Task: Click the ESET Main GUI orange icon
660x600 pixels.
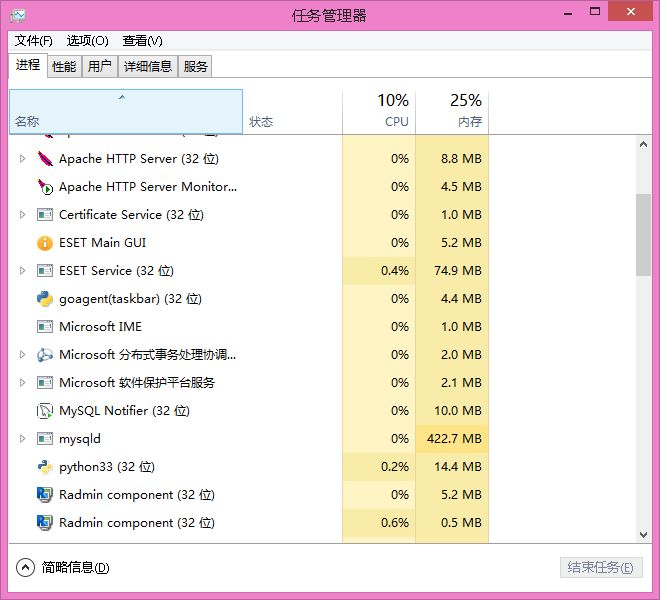Action: [x=45, y=243]
